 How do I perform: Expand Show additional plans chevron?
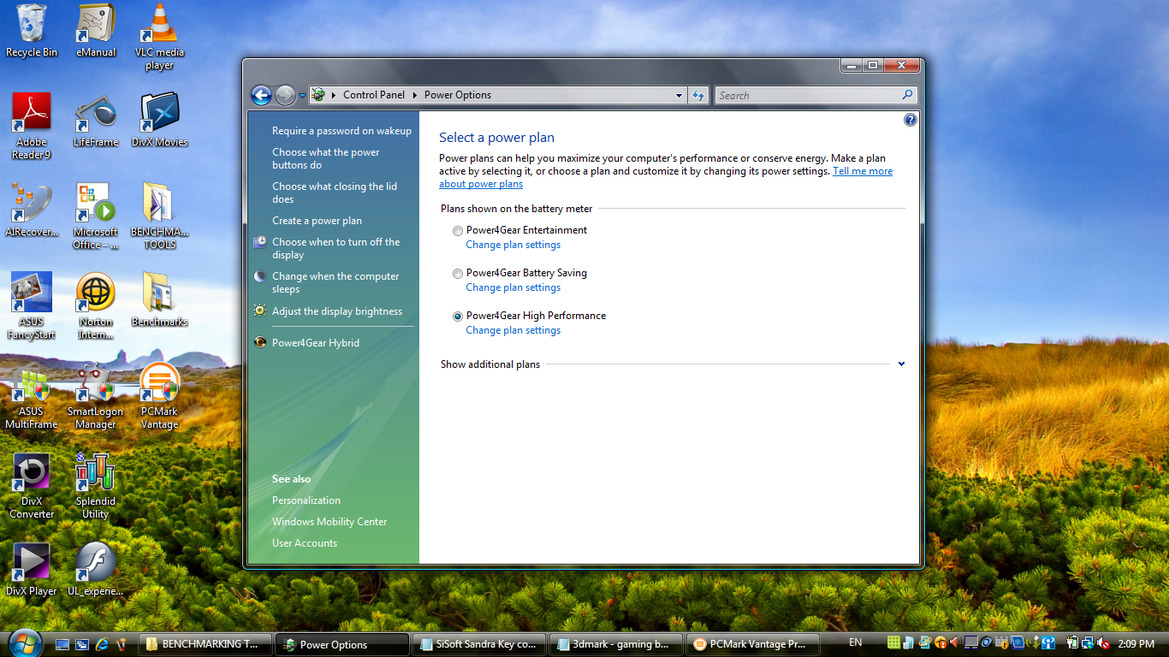[901, 364]
